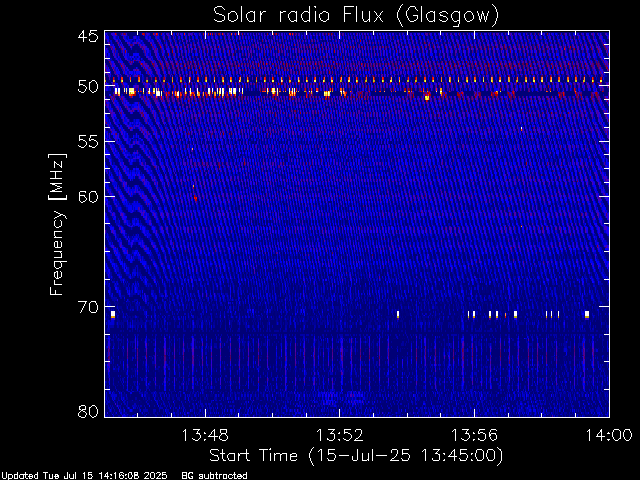
Task: Click the 80 MHz frequency axis label
Action: (88, 411)
